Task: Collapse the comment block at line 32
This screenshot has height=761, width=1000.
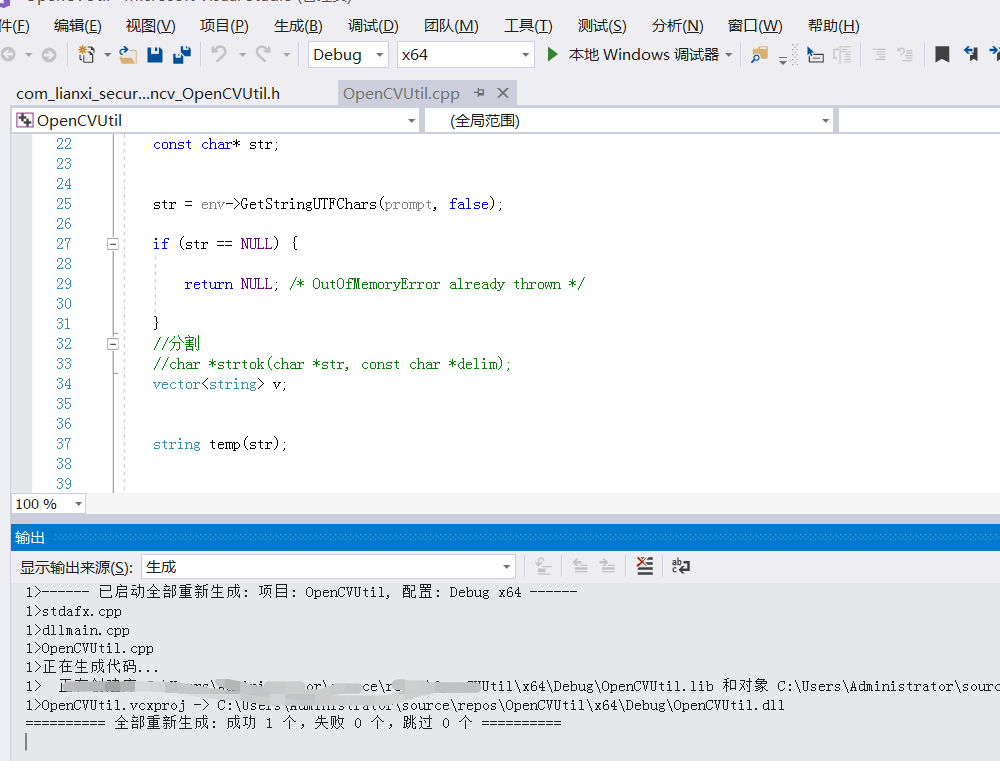Action: coord(113,344)
